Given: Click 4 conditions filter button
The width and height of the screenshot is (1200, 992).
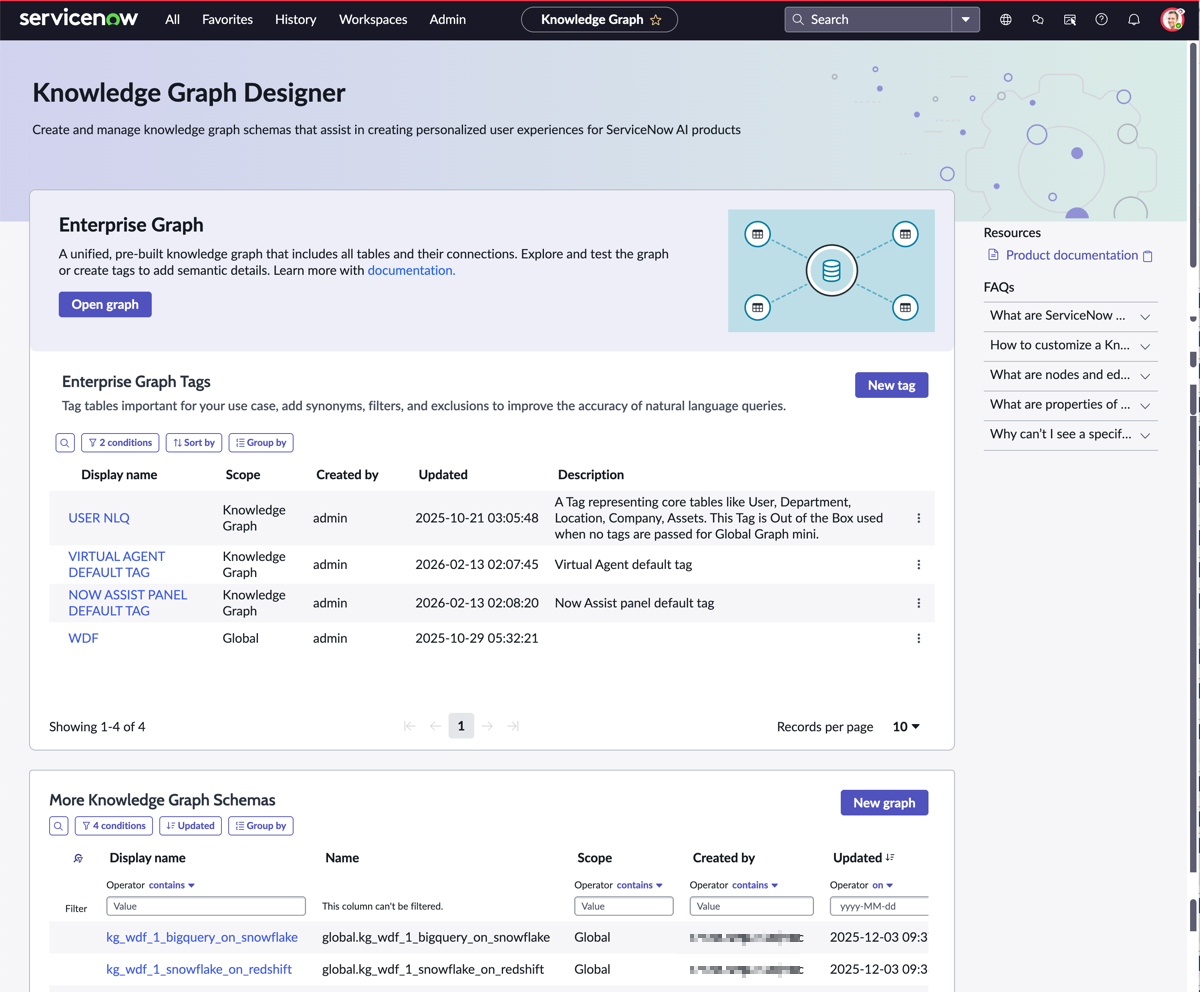Looking at the screenshot, I should pos(114,826).
